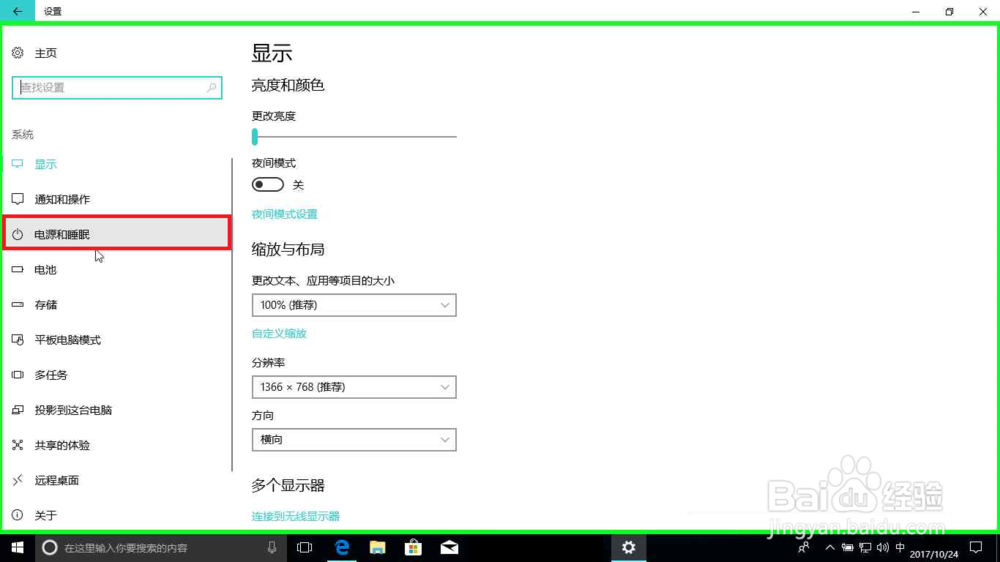Open the Action Center notification icon

pyautogui.click(x=976, y=547)
